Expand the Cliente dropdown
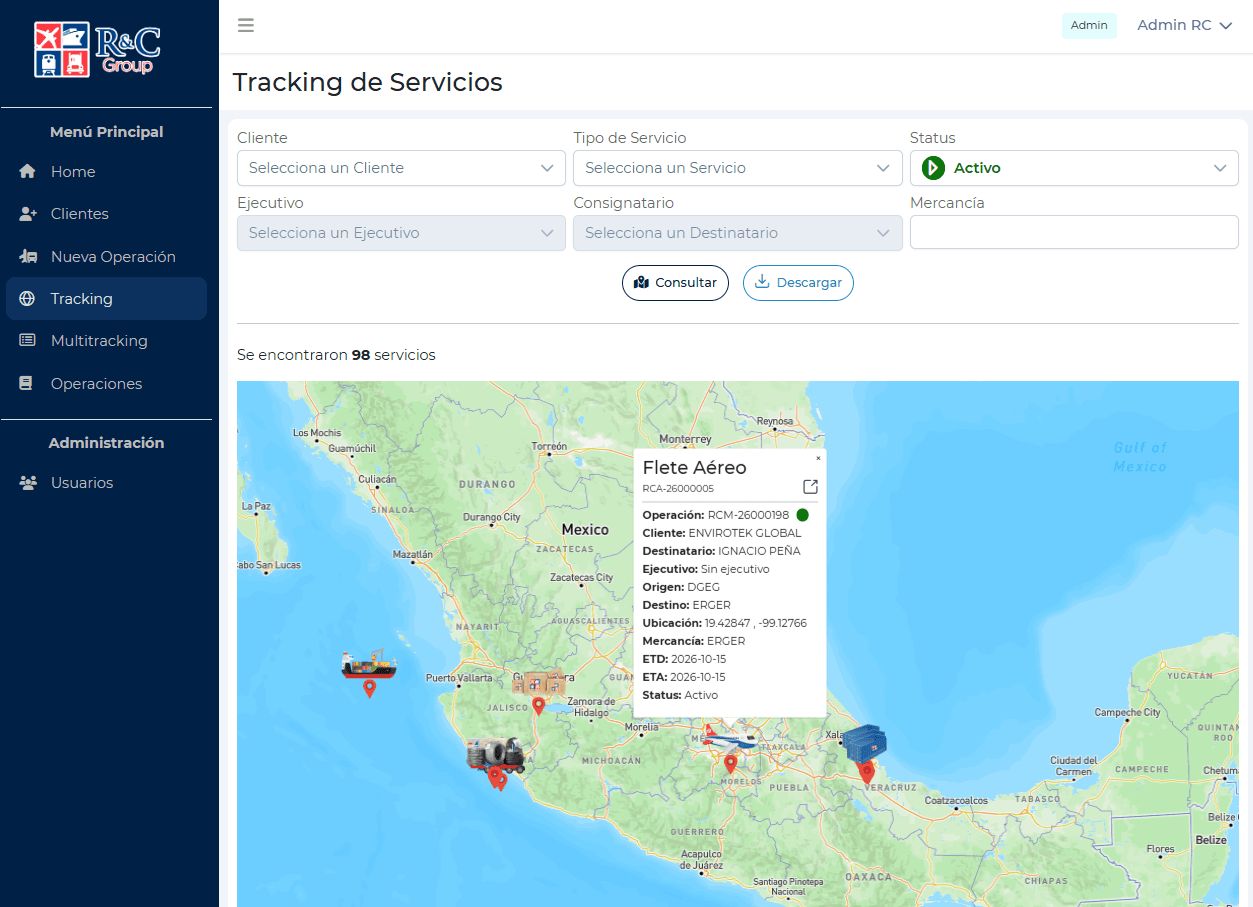Image resolution: width=1253 pixels, height=907 pixels. pos(401,168)
